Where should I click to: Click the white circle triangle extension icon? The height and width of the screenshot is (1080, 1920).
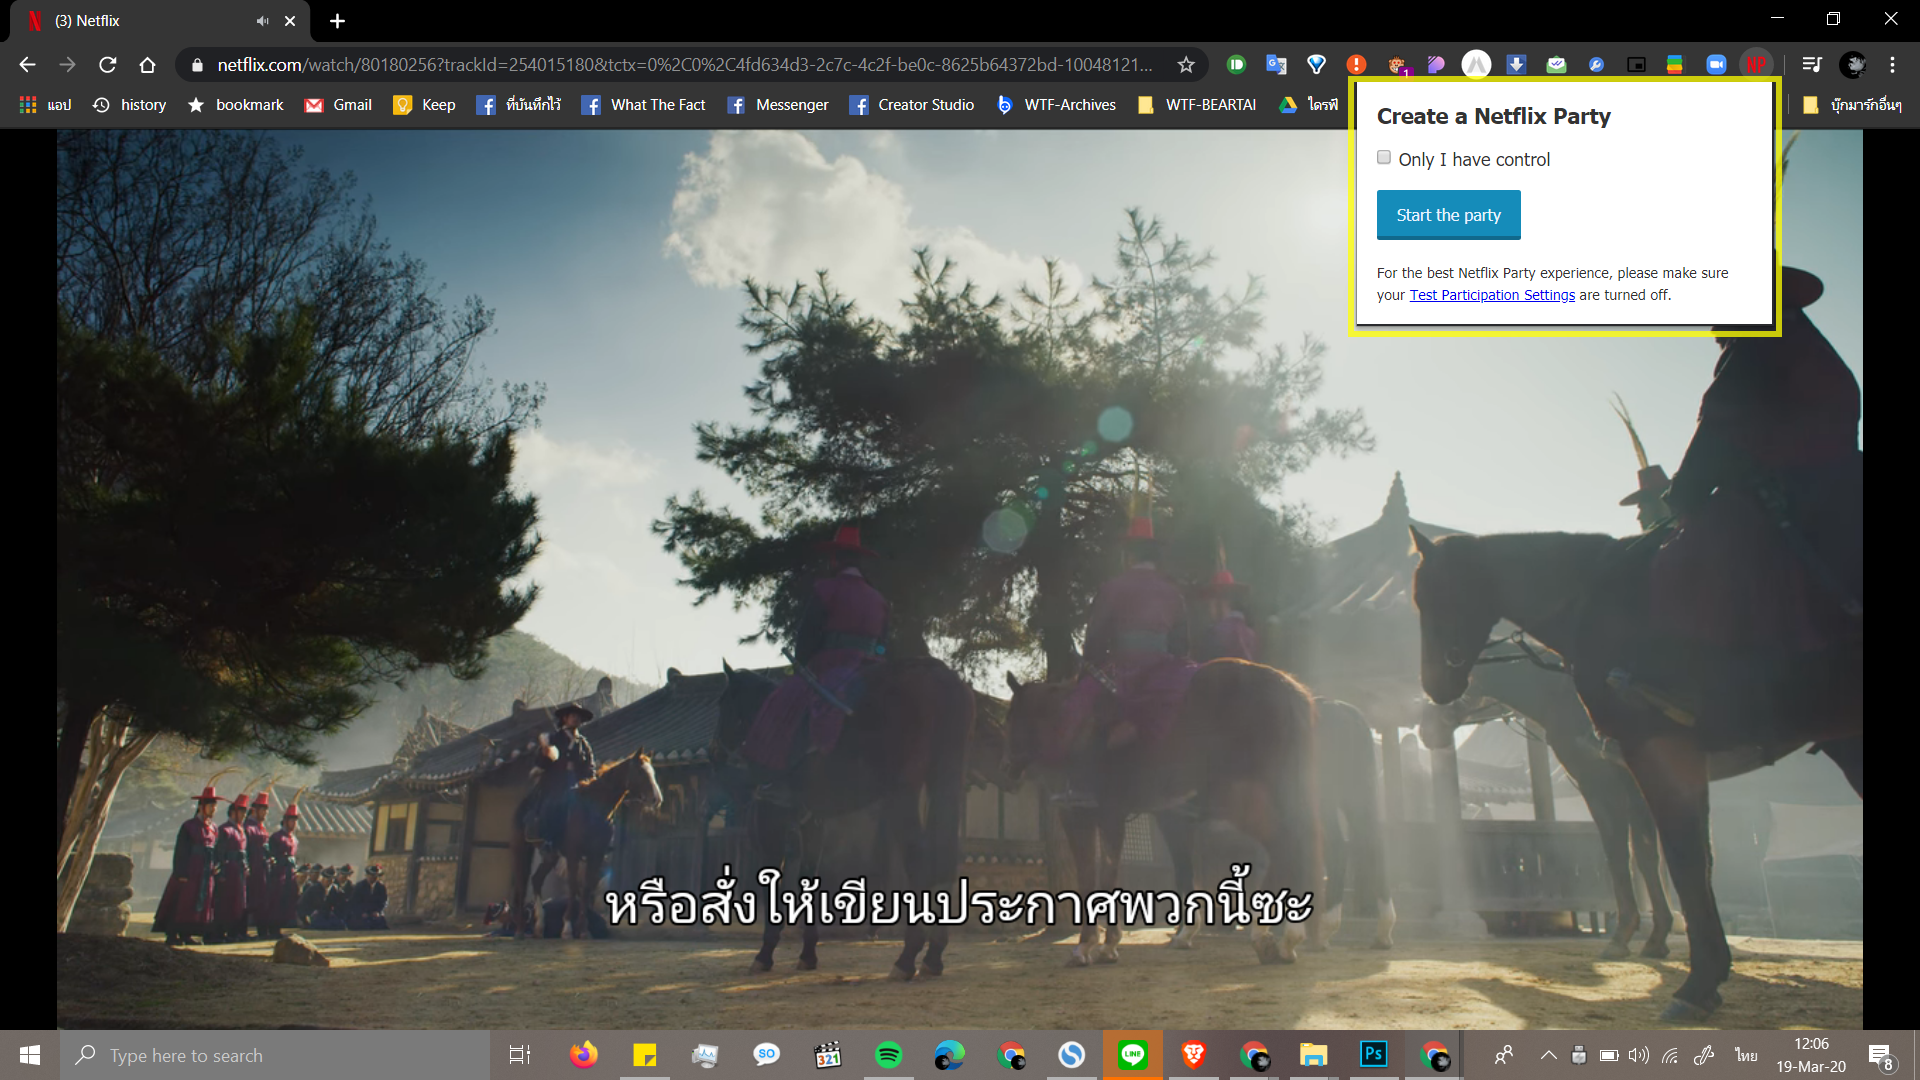tap(1476, 65)
